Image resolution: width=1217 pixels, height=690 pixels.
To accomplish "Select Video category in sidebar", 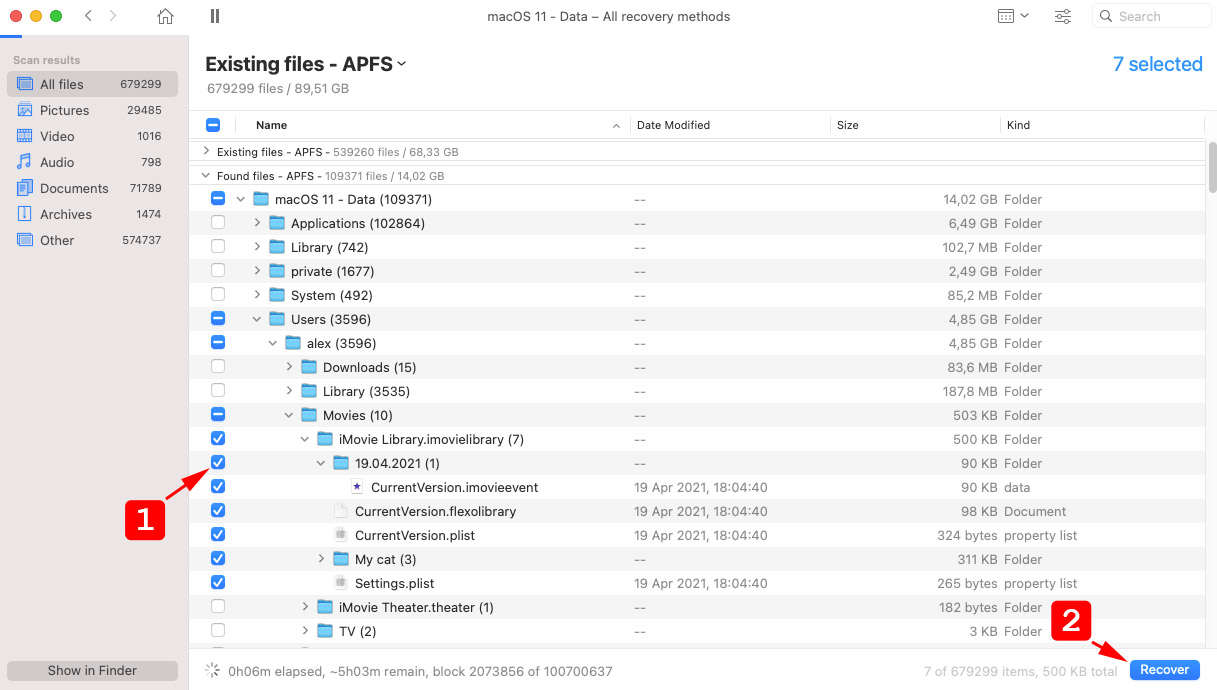I will point(92,136).
